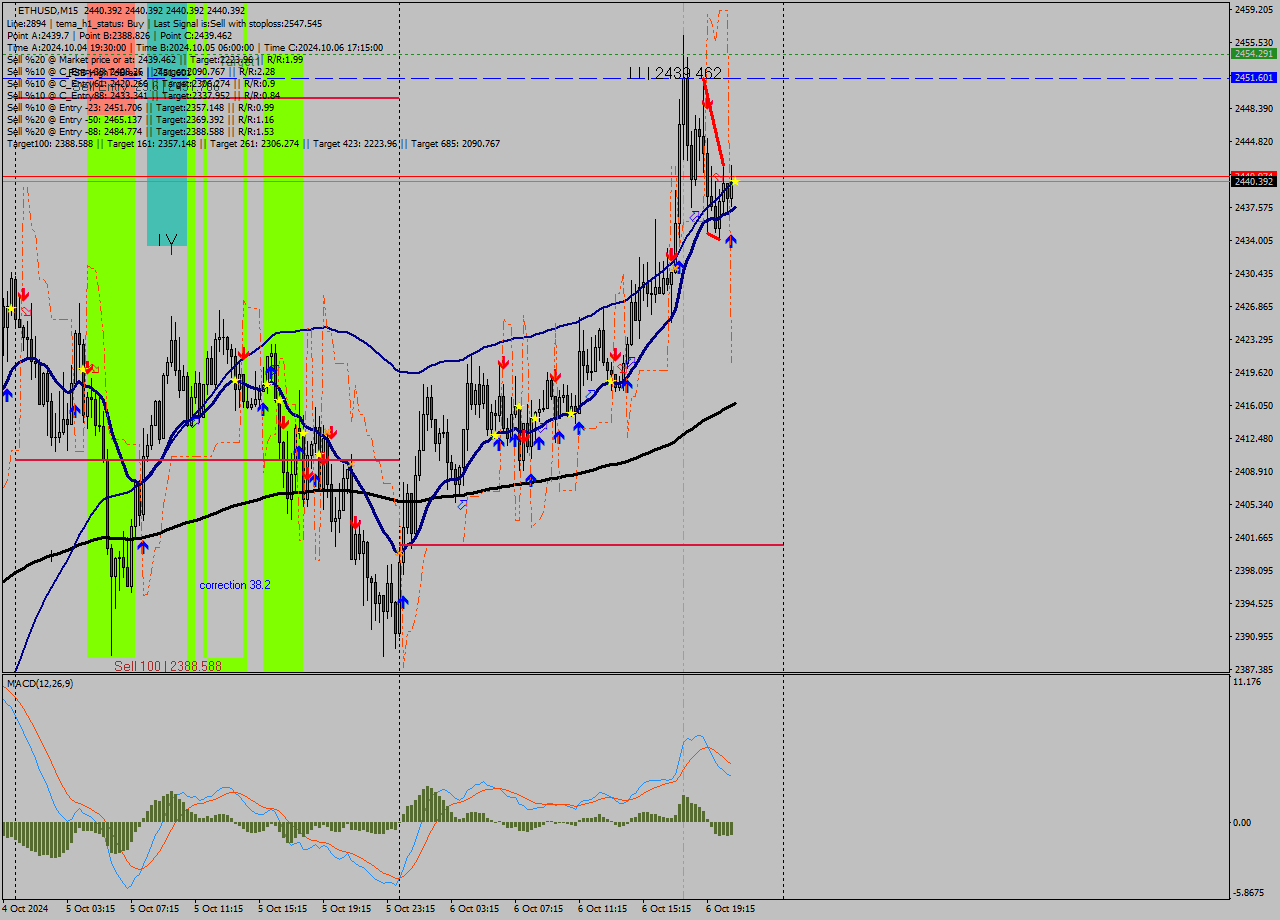Click the 2387.385 price axis label
1280x920 pixels.
[1253, 669]
